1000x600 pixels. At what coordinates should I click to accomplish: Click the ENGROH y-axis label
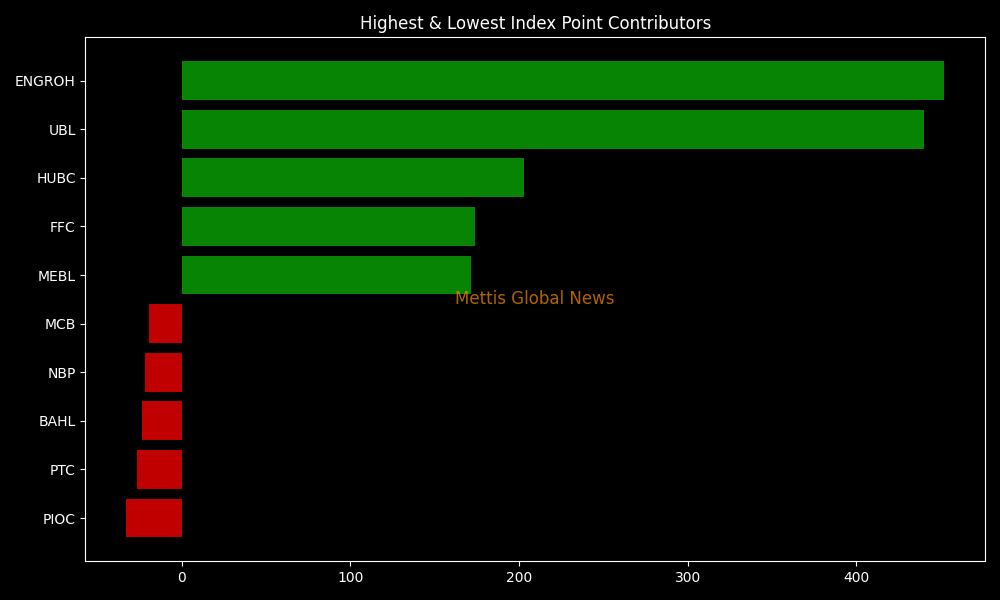(x=45, y=81)
